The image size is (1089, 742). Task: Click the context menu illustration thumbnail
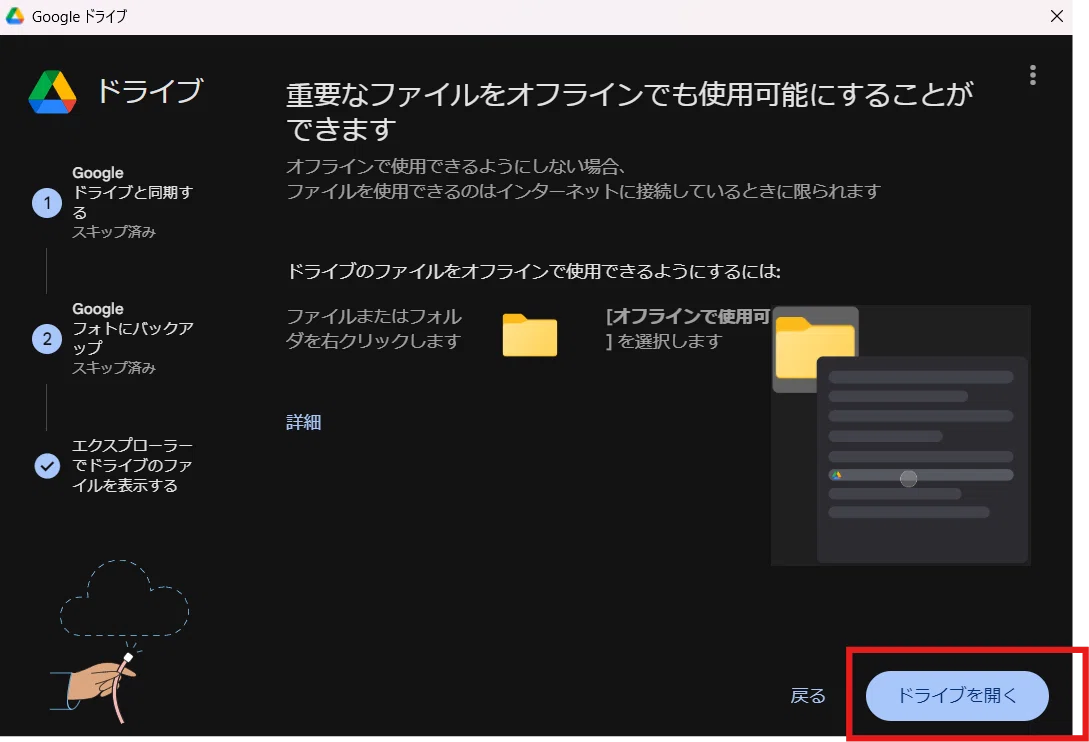(x=901, y=435)
